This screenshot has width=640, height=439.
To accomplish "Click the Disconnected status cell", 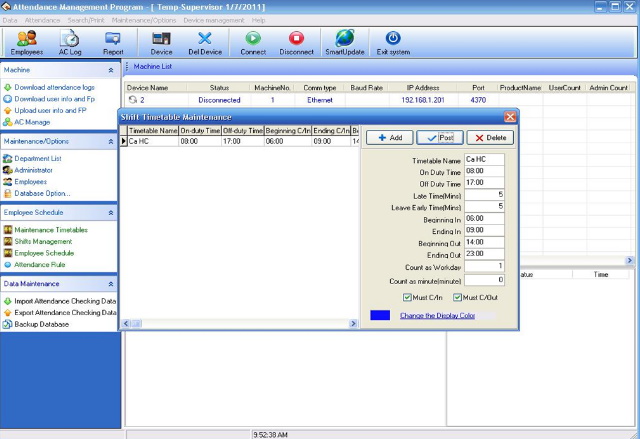I will pos(219,100).
